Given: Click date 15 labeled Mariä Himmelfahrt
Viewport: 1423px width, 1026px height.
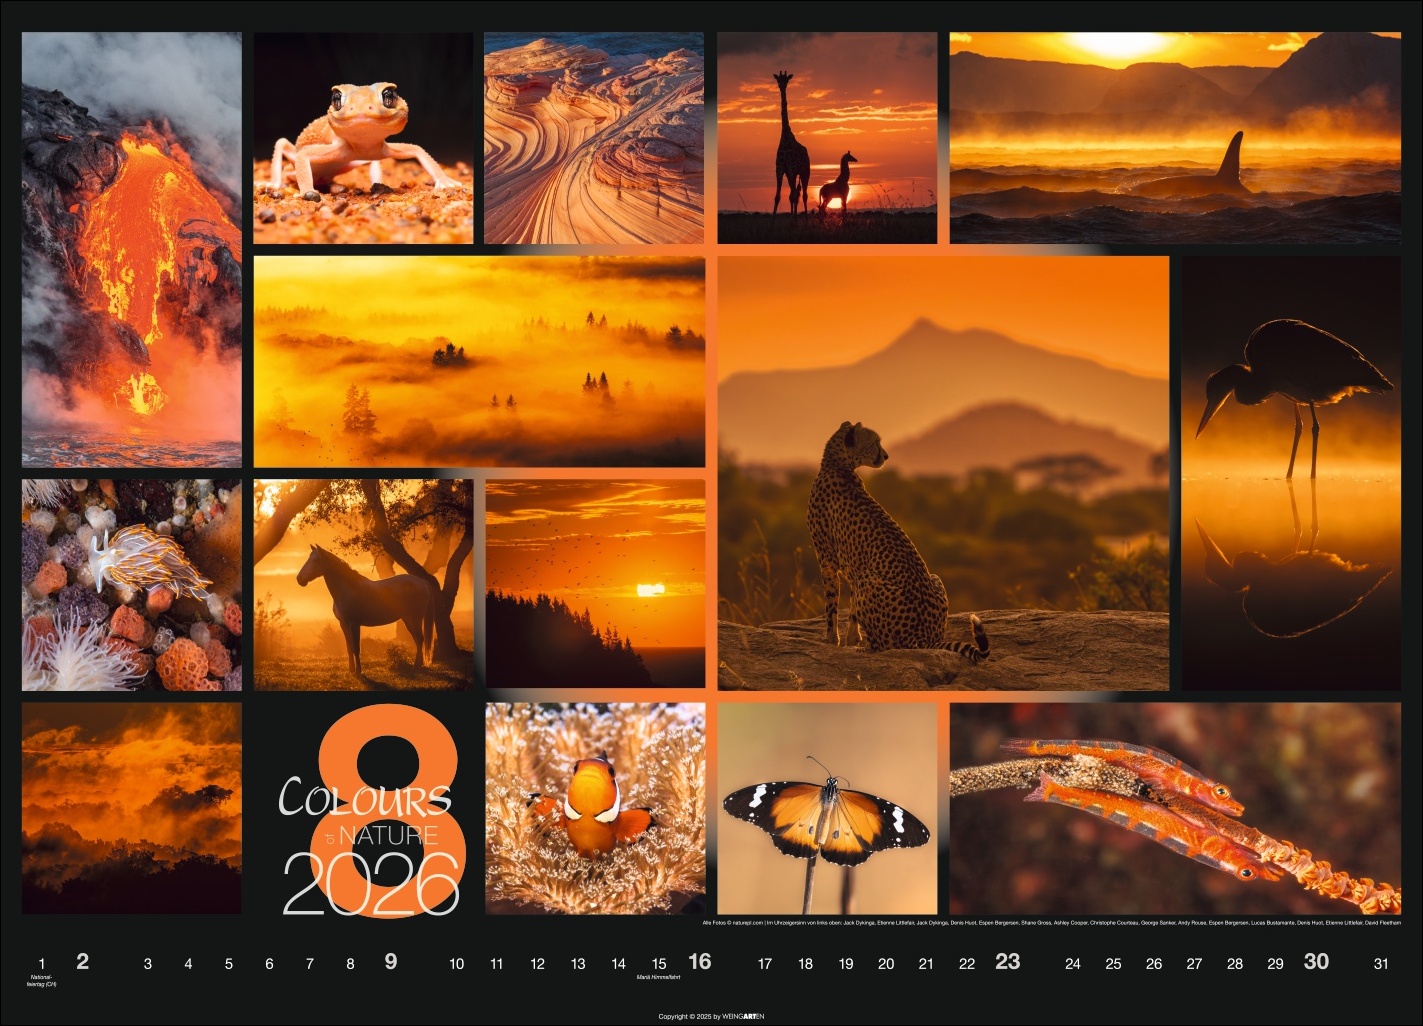Looking at the screenshot, I should point(658,964).
